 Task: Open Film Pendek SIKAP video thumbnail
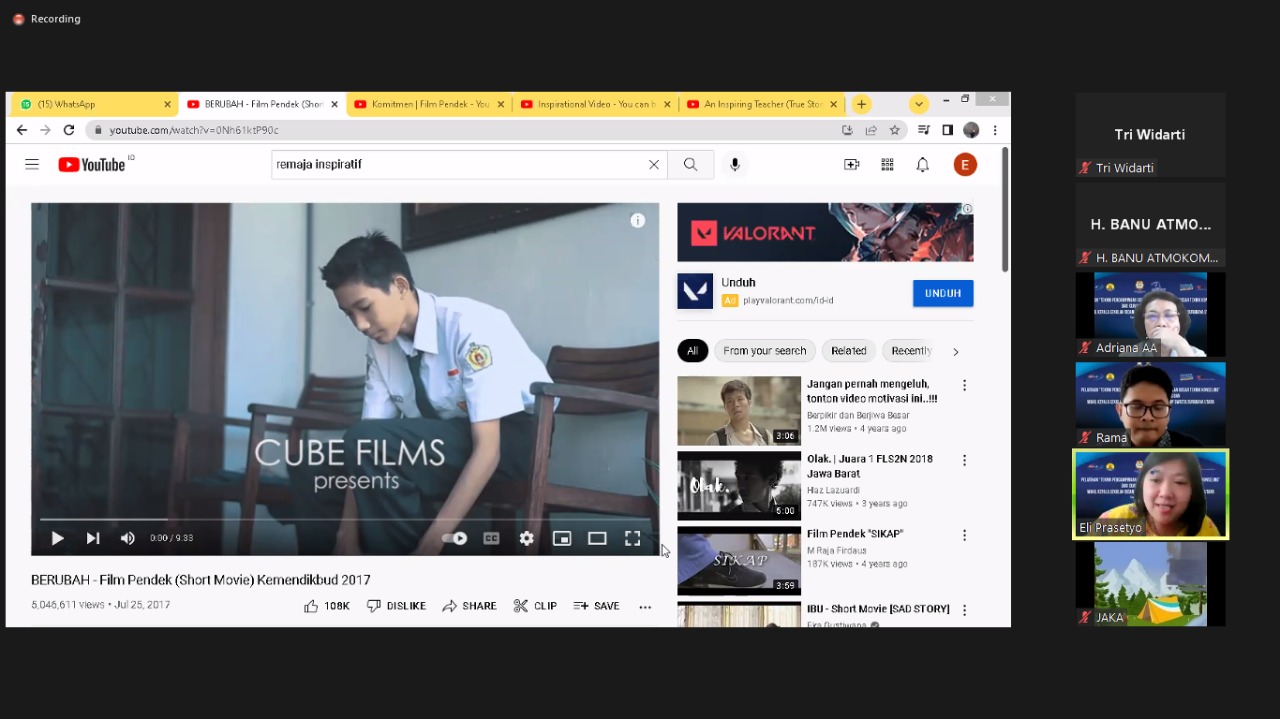739,561
